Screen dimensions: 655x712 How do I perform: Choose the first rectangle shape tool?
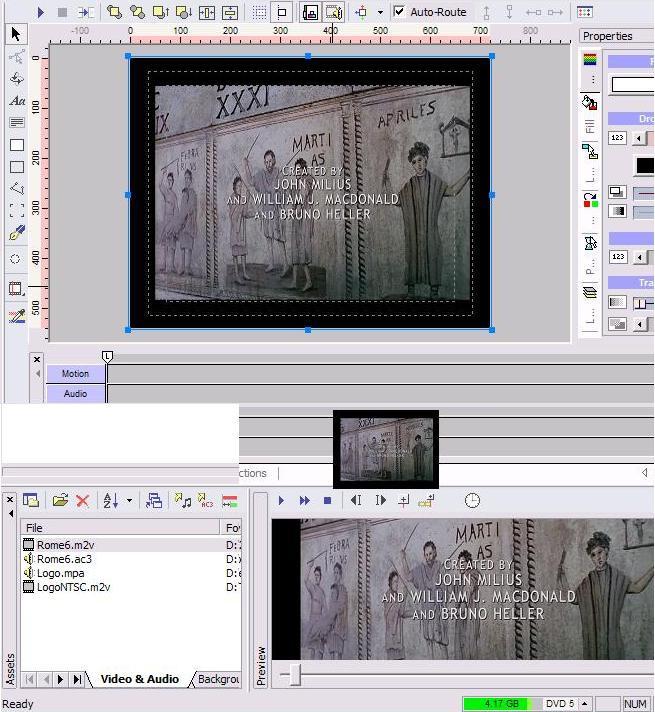[17, 145]
